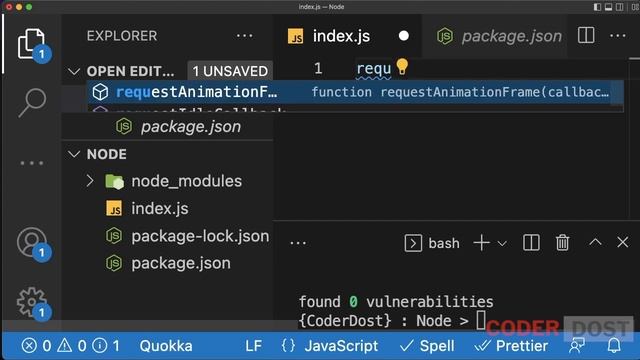Open Explorer views and more actions menu
Image resolution: width=640 pixels, height=360 pixels.
pos(244,36)
